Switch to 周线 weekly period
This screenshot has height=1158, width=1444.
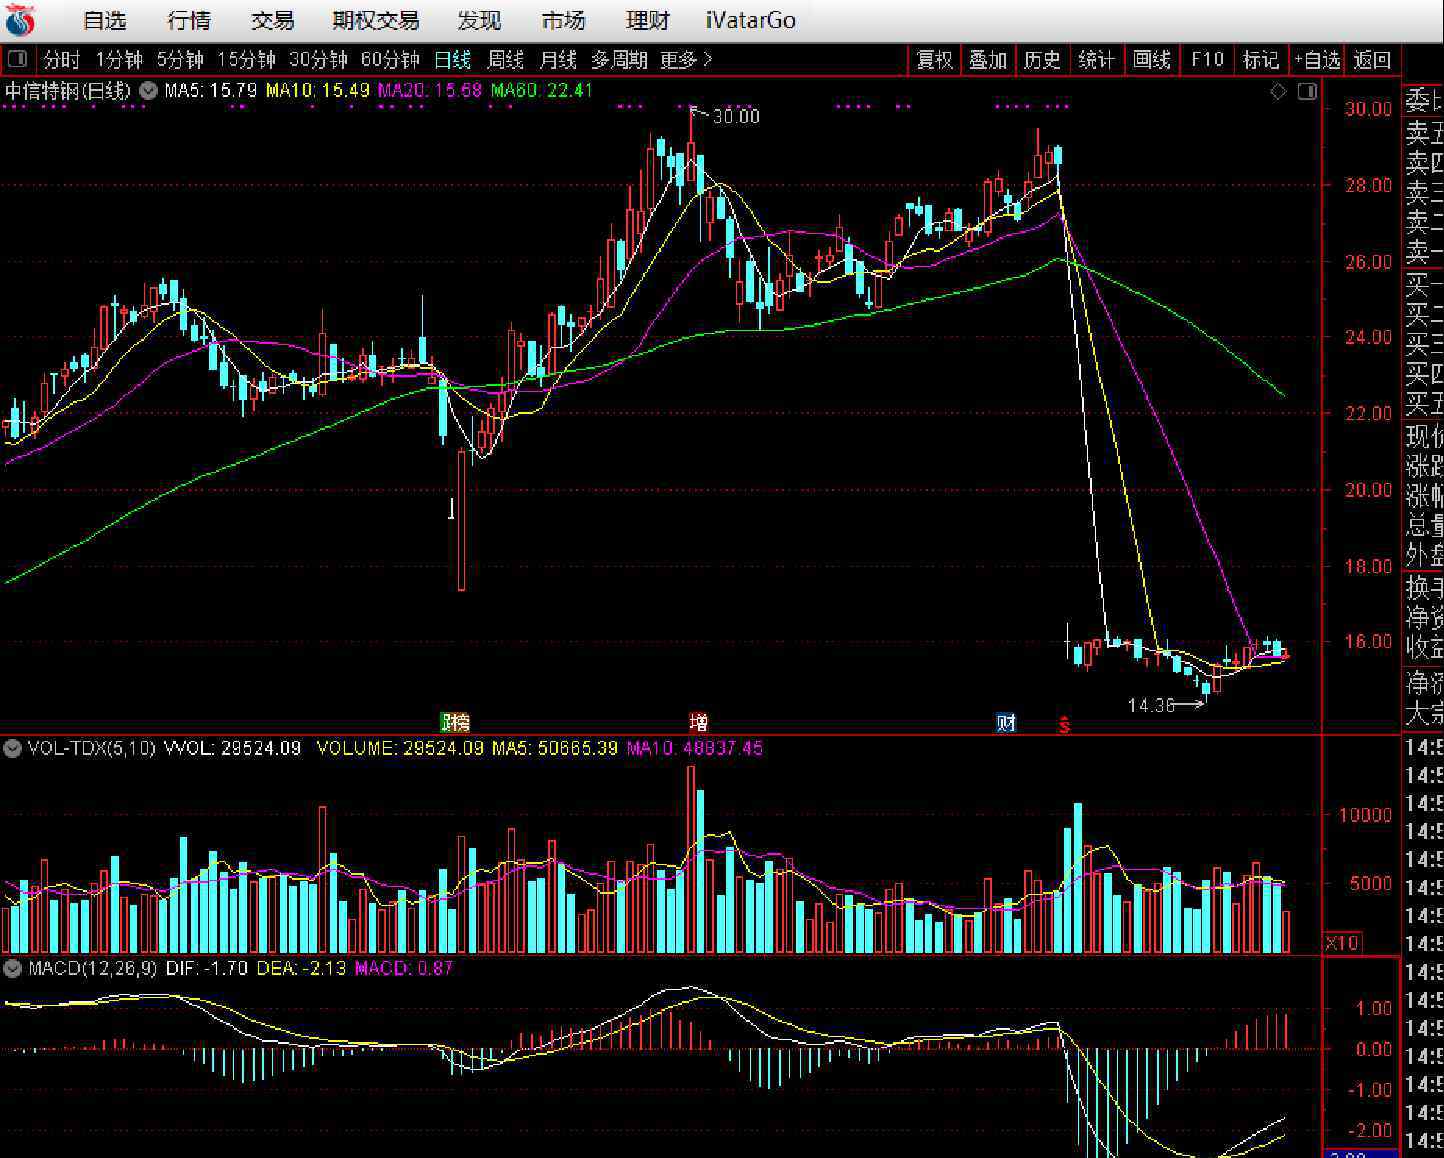(505, 60)
